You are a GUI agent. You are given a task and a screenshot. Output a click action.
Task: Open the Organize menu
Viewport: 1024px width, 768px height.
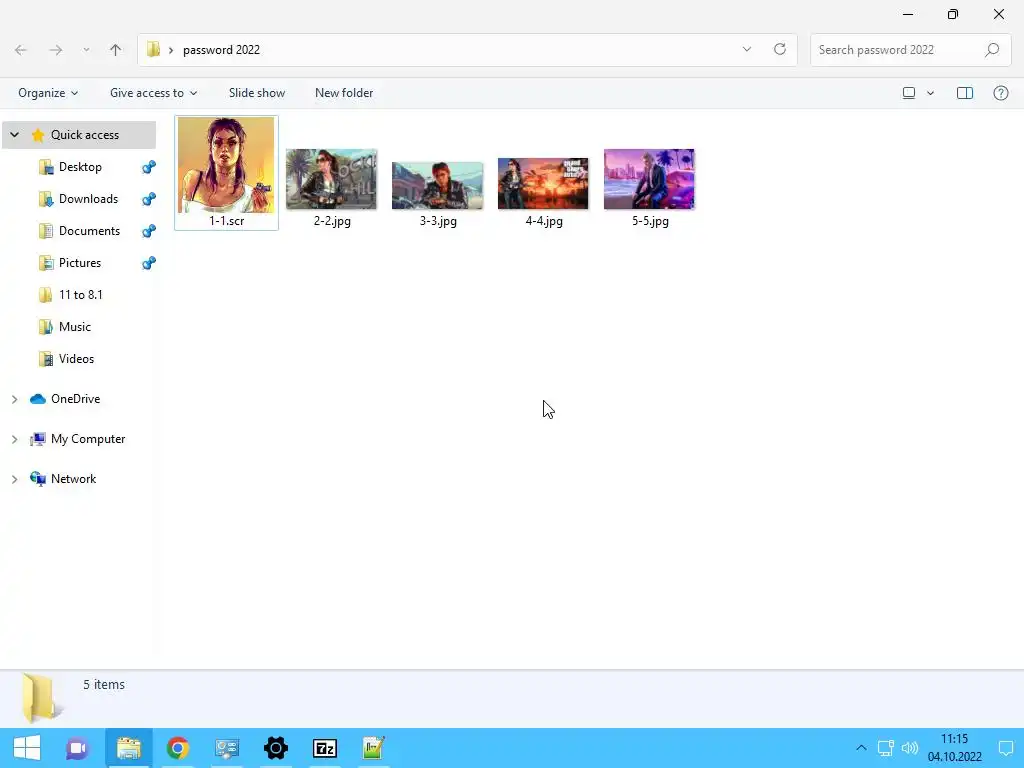[x=48, y=93]
